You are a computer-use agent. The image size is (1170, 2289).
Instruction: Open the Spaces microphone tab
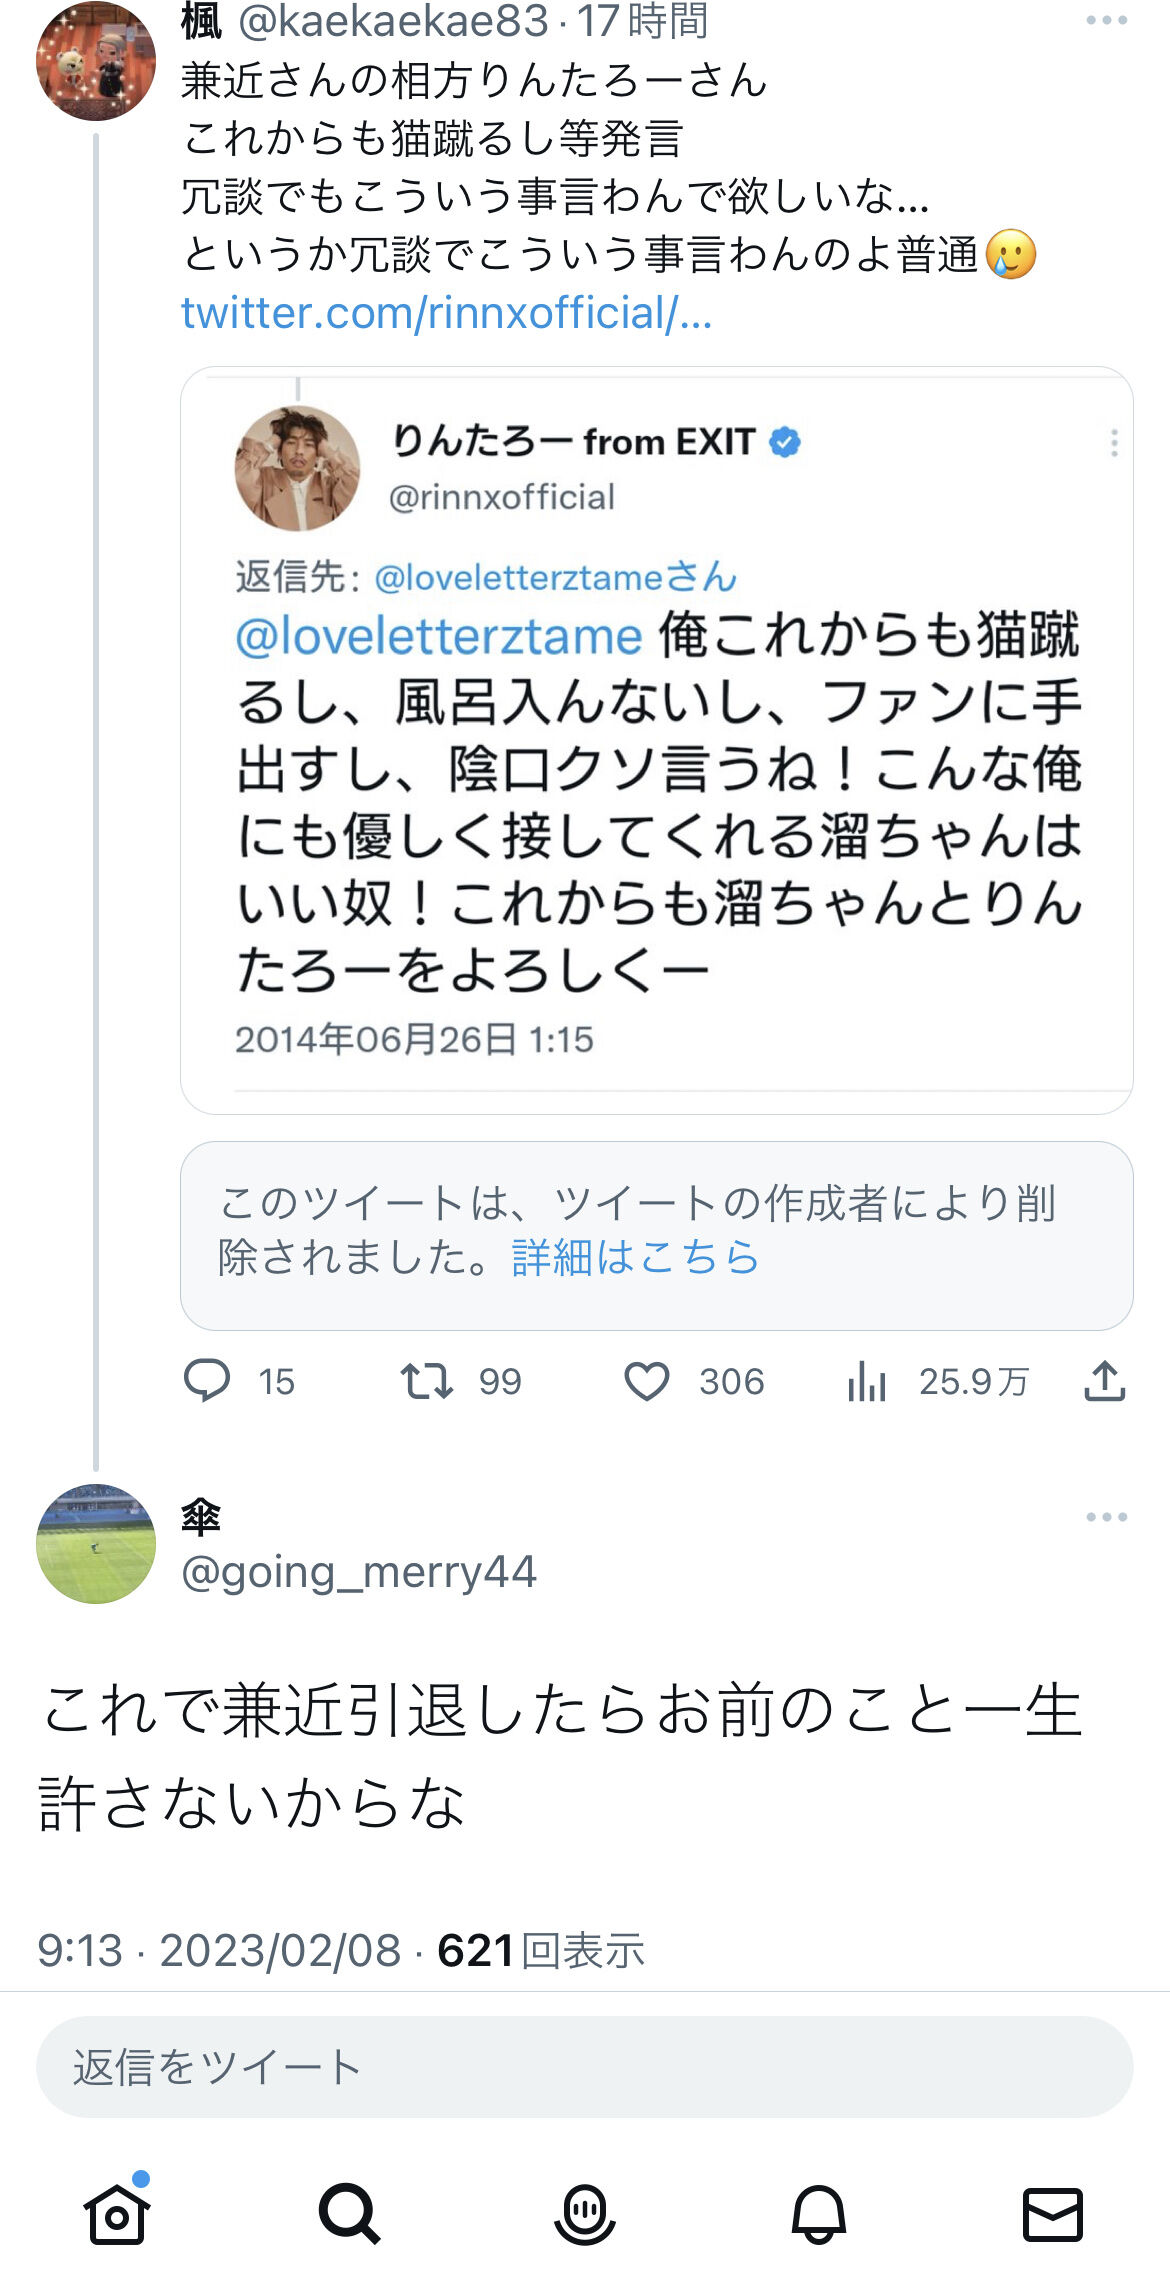[585, 2214]
